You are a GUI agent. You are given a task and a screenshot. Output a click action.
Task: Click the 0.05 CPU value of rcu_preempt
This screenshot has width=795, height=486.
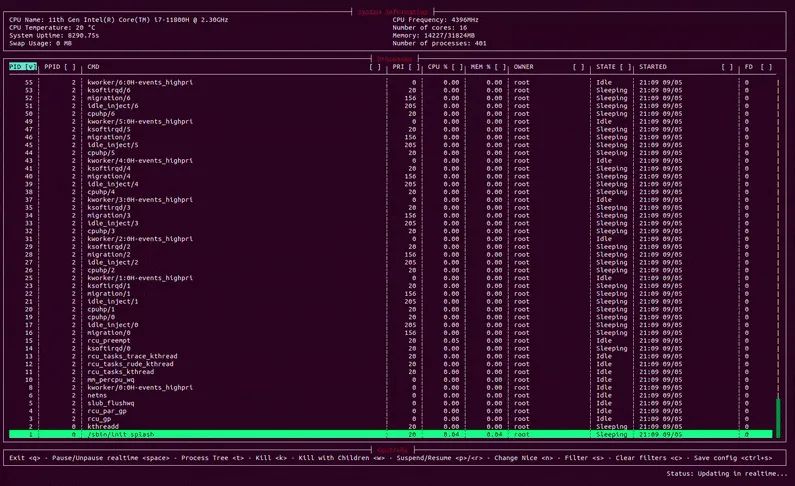coord(451,341)
